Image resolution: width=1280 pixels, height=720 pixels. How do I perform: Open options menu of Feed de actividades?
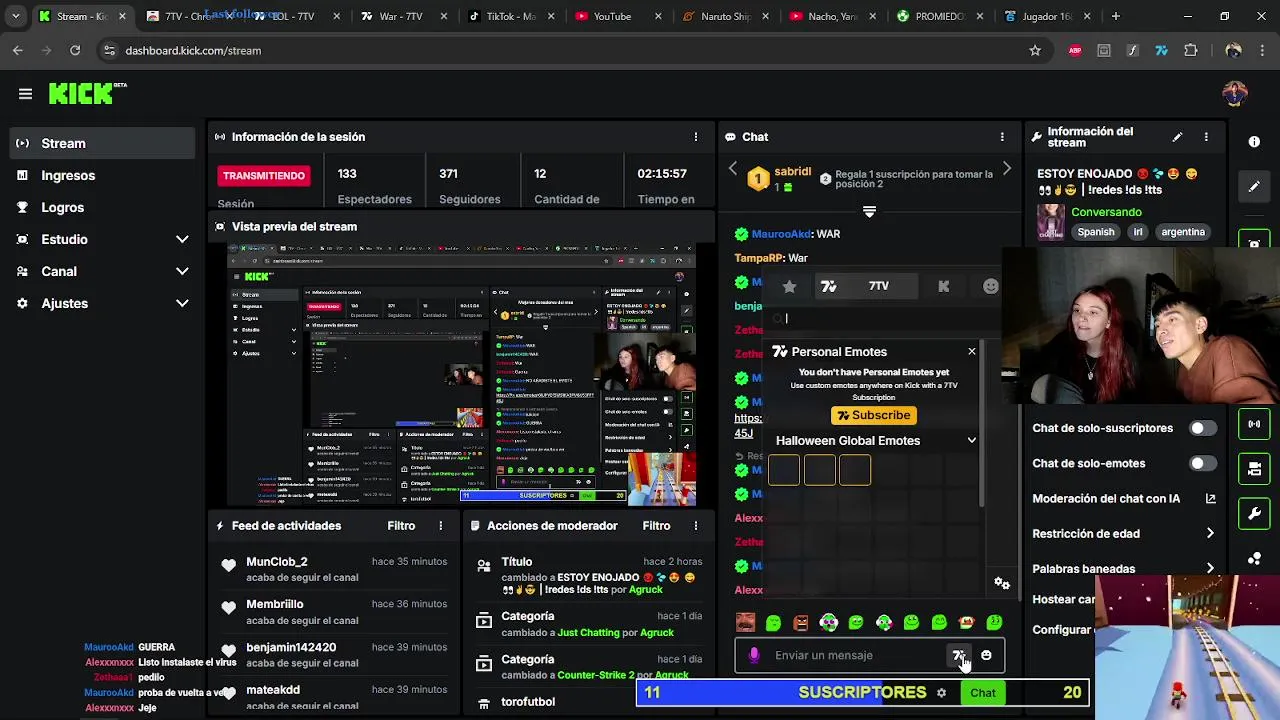pyautogui.click(x=440, y=526)
